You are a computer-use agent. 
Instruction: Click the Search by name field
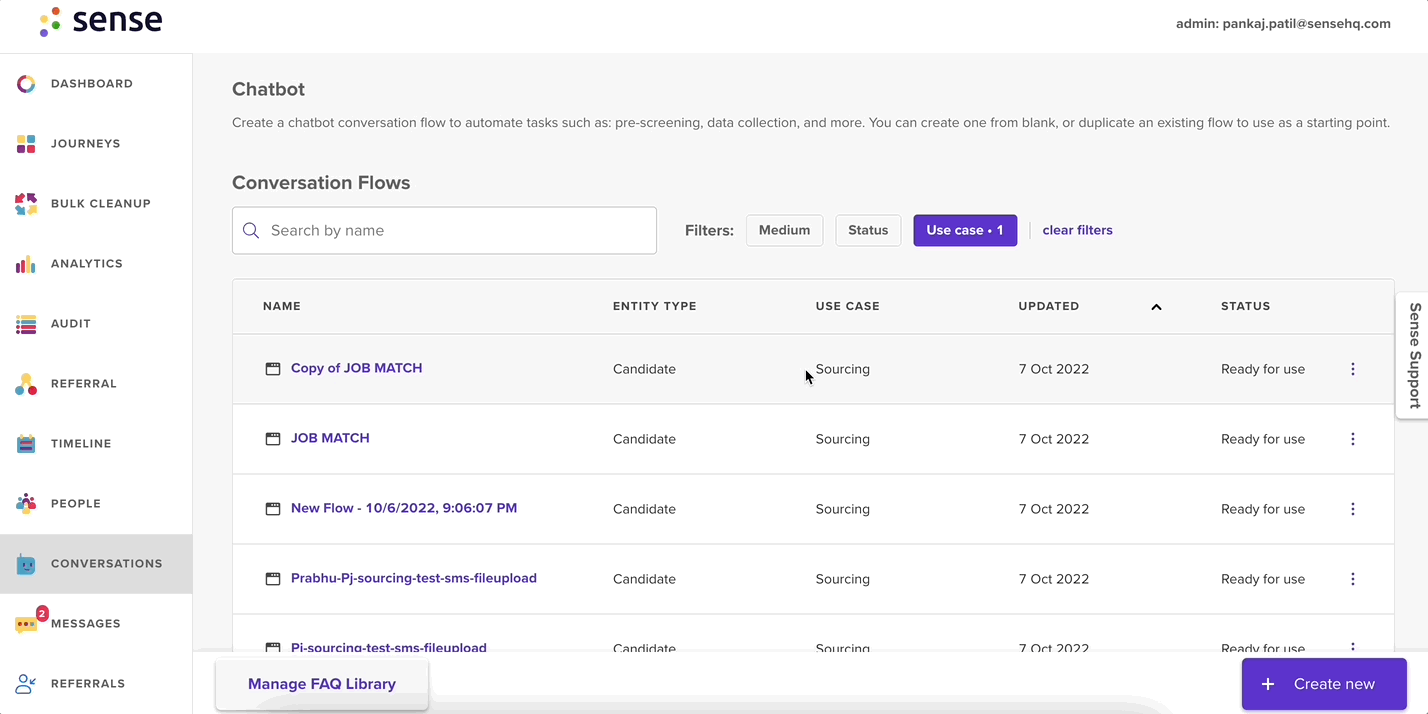(444, 230)
